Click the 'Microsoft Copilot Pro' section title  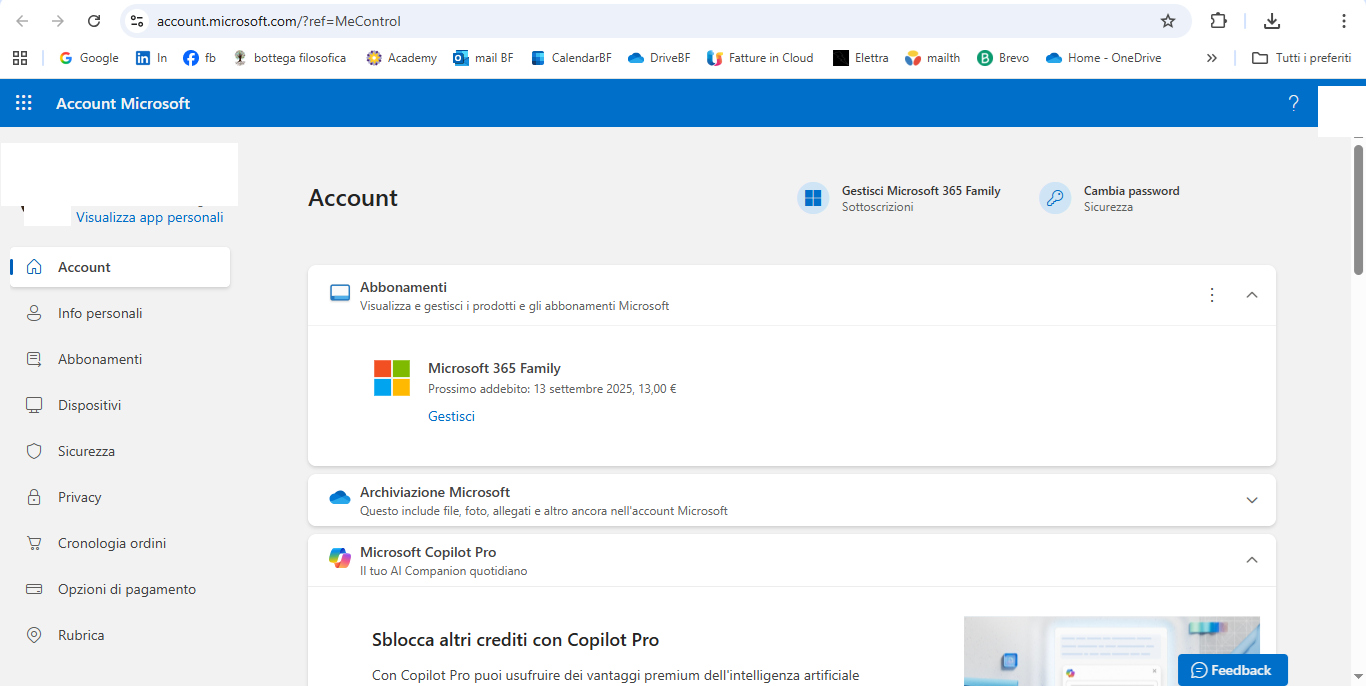[428, 552]
